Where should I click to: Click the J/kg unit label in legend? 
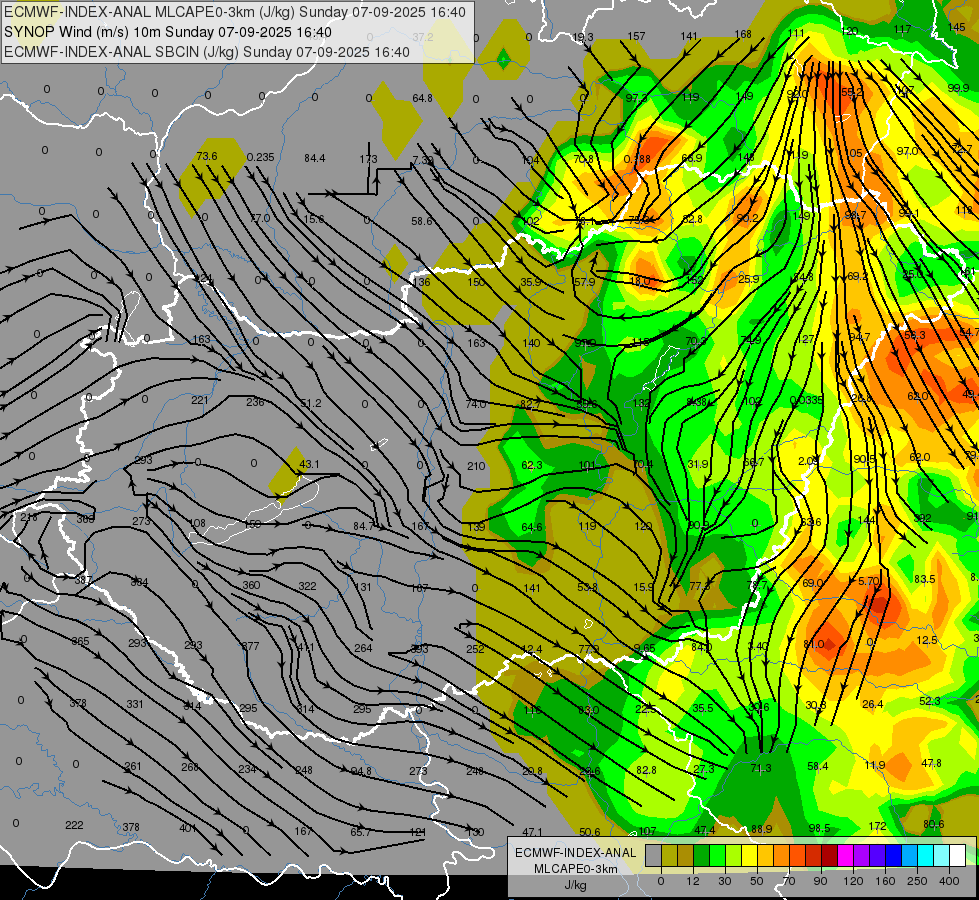point(575,885)
